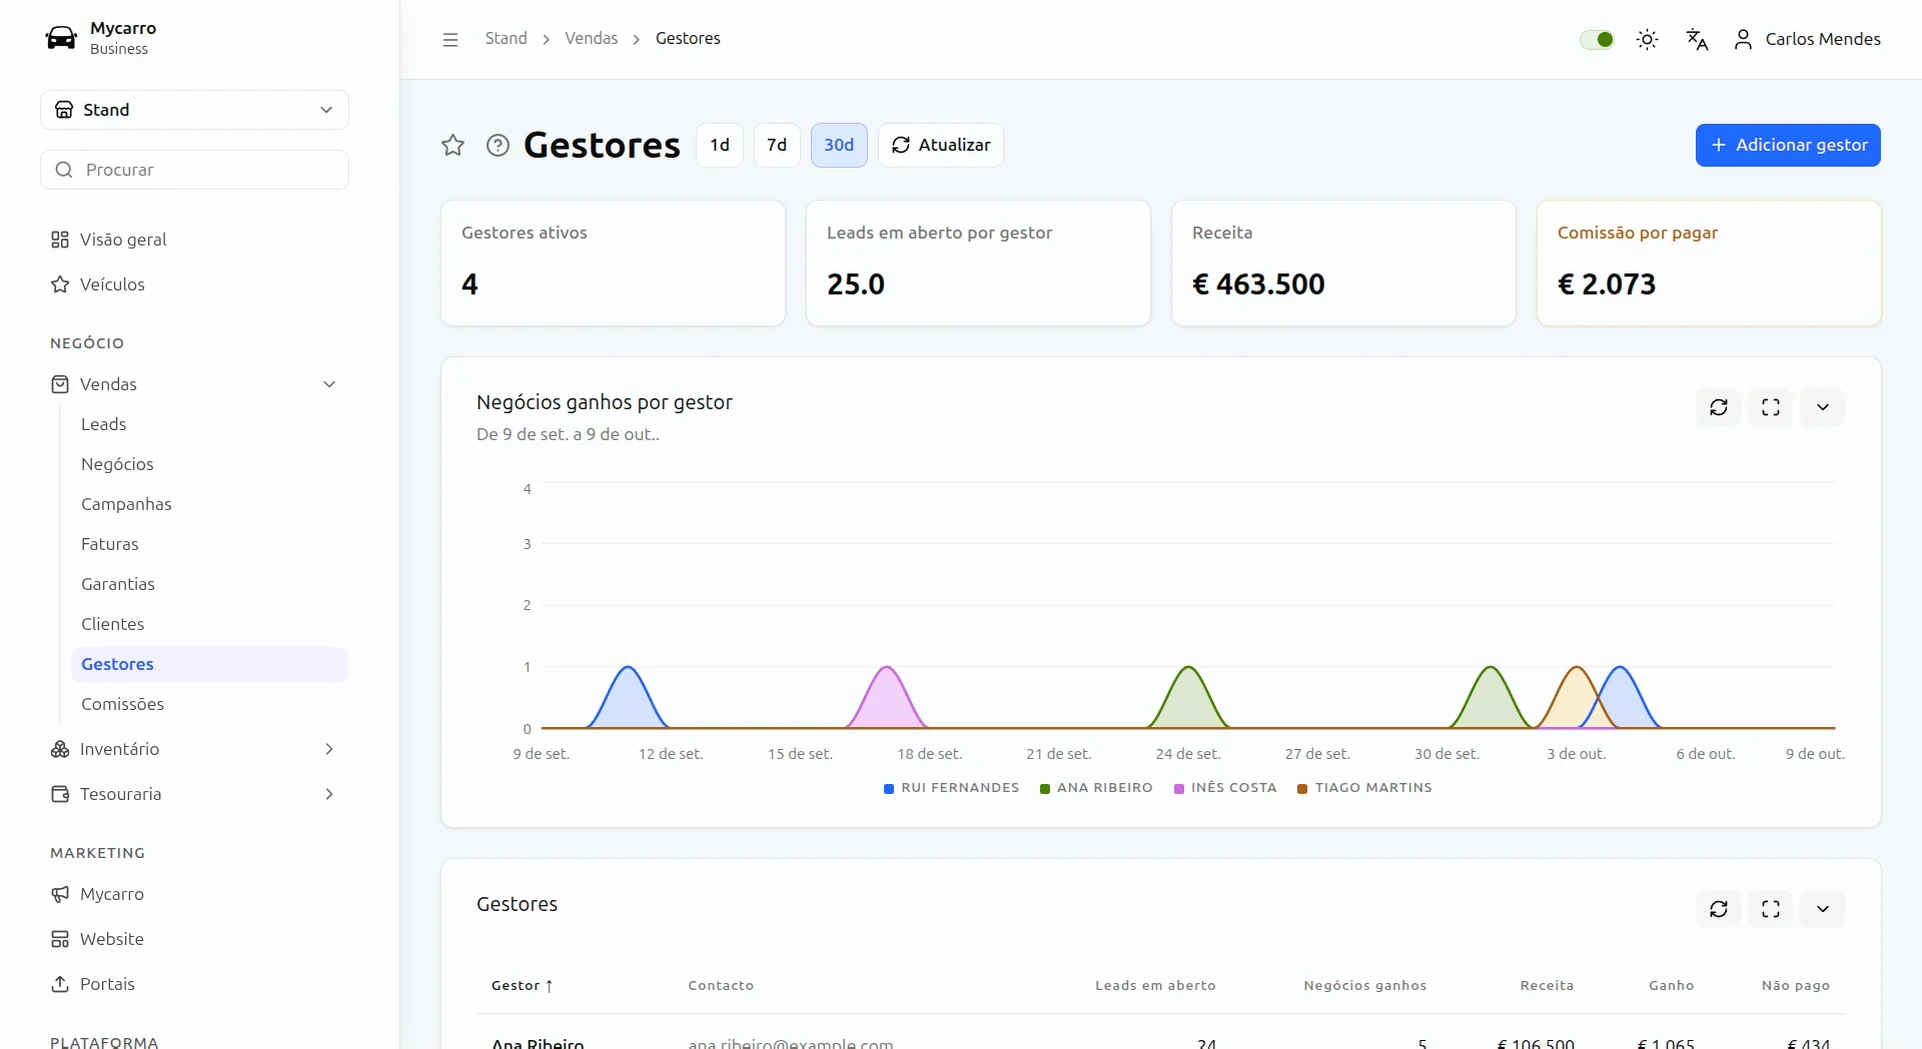Open the Gestores table in fullscreen
Image resolution: width=1922 pixels, height=1049 pixels.
click(x=1771, y=909)
